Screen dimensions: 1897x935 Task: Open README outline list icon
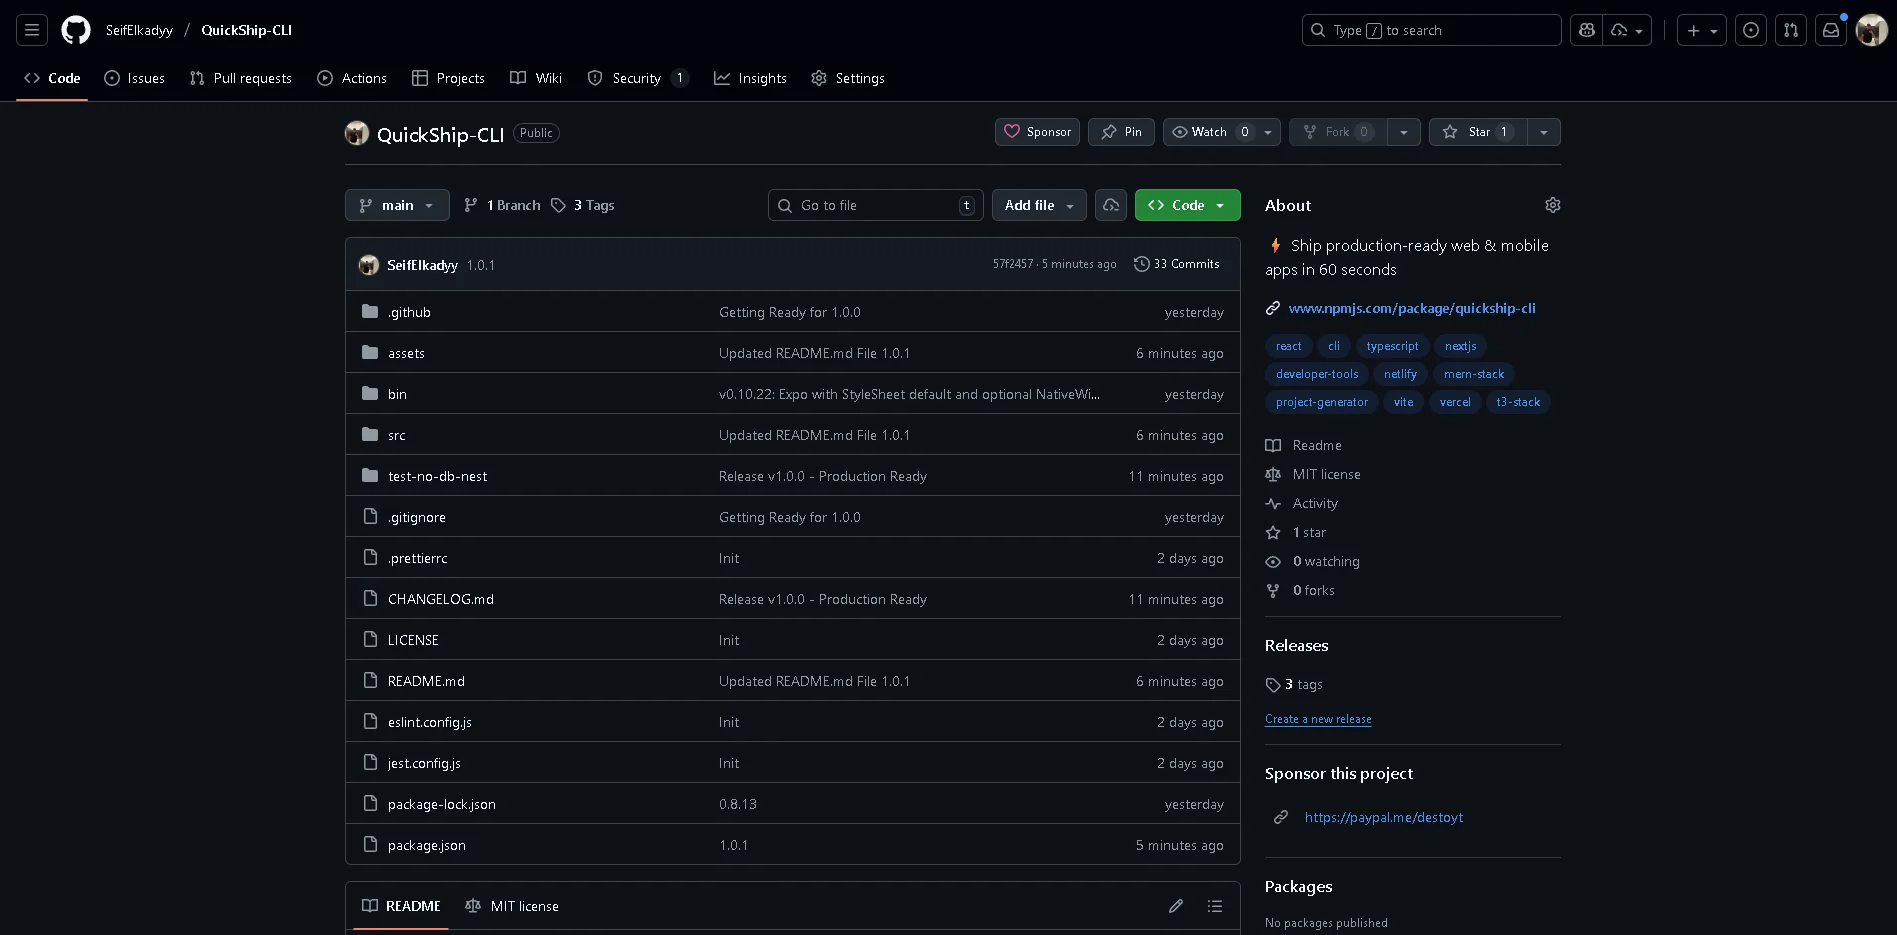pos(1215,906)
